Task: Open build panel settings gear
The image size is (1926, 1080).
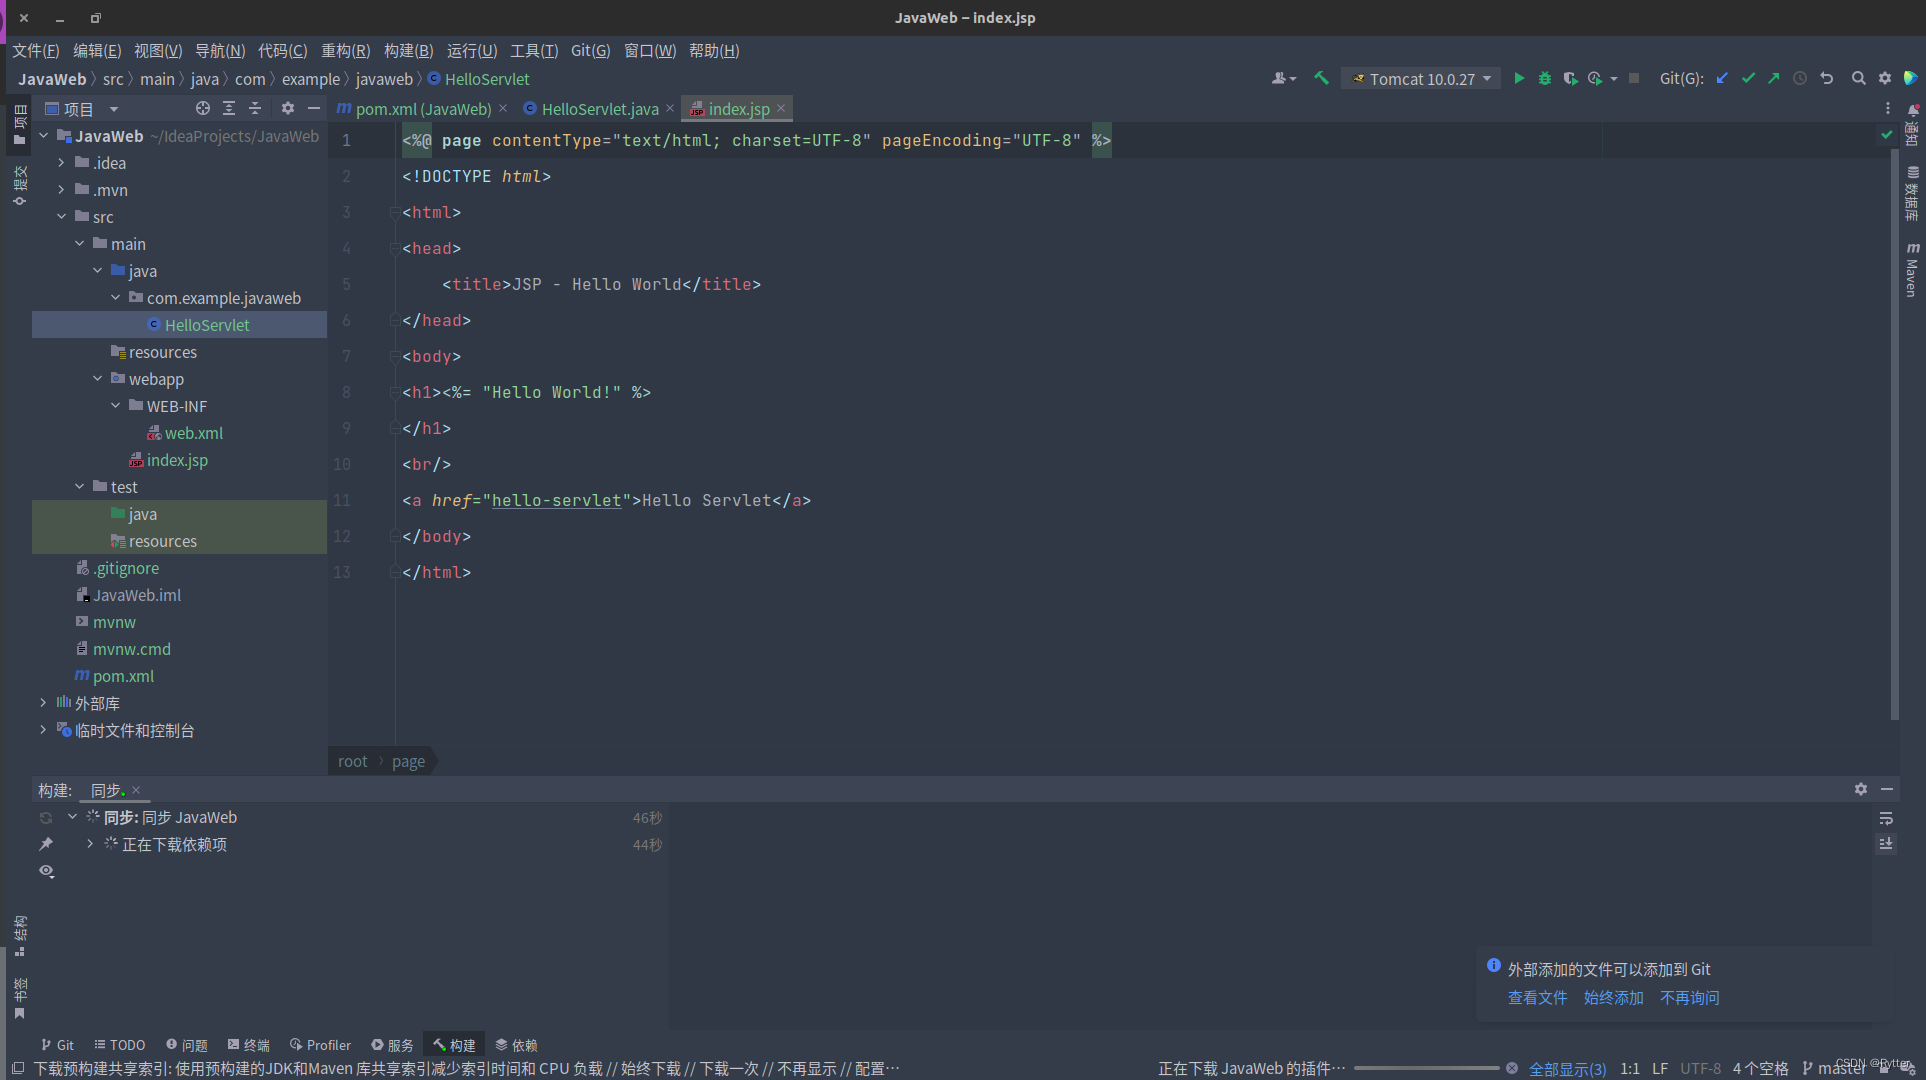Action: [1861, 789]
